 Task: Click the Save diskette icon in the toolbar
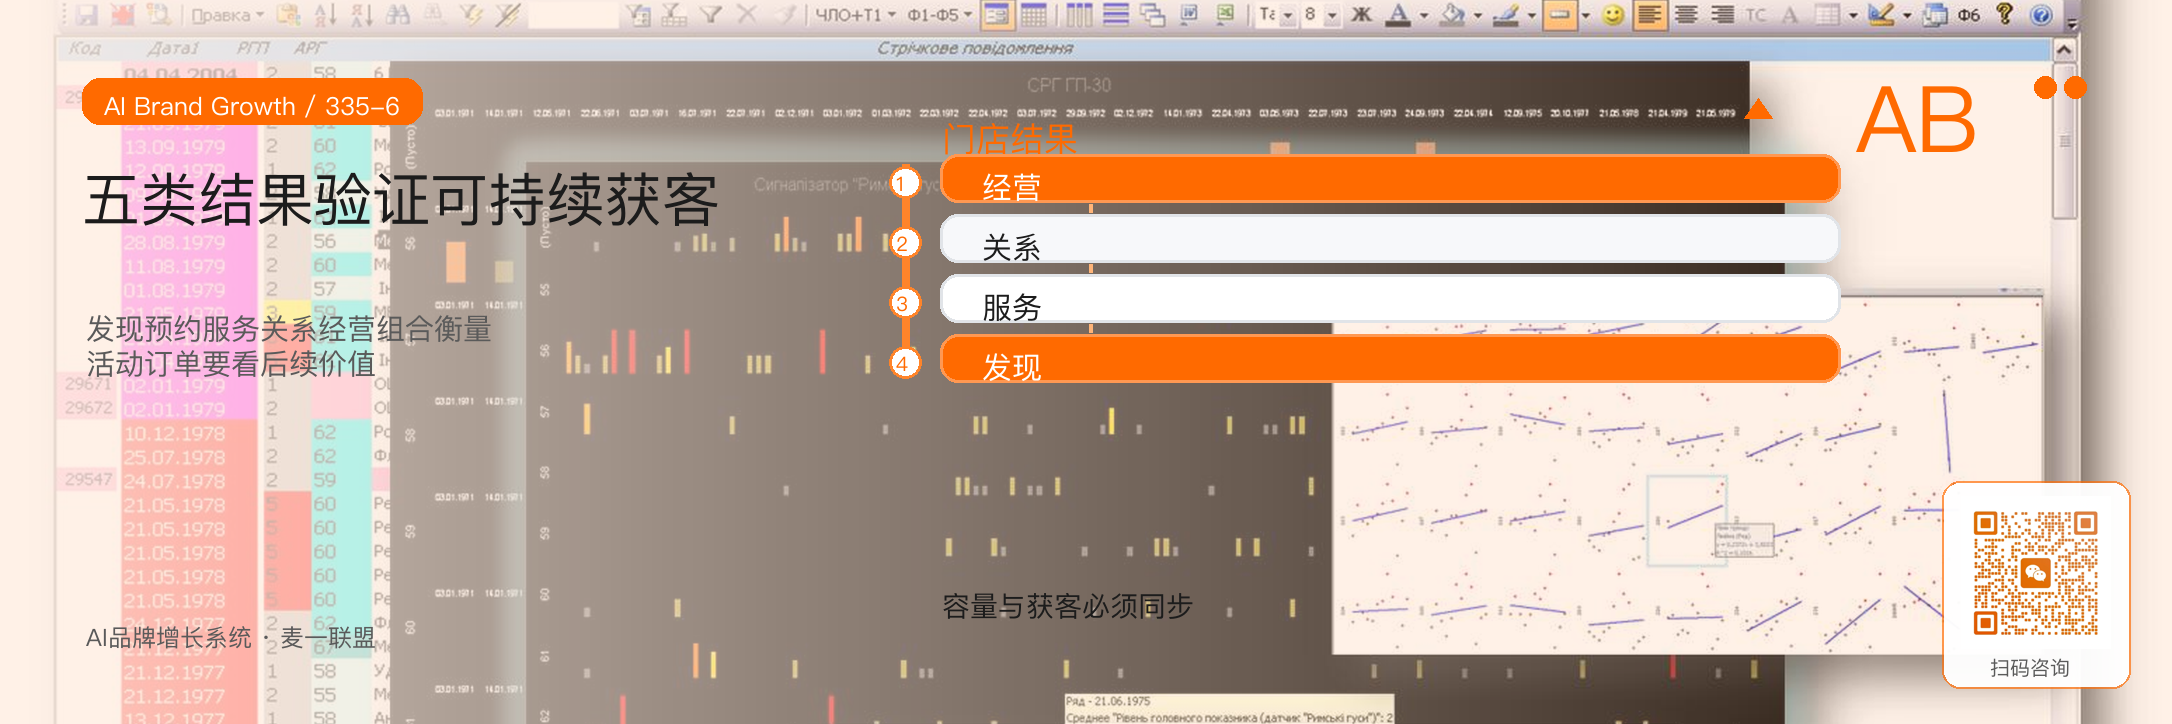87,15
